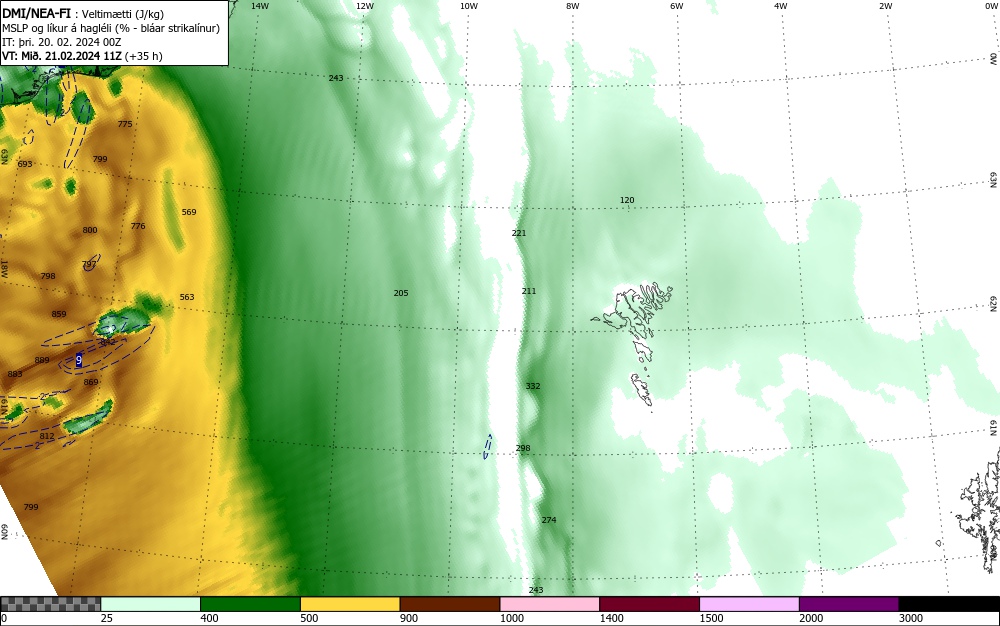Select the map value 693

25,164
